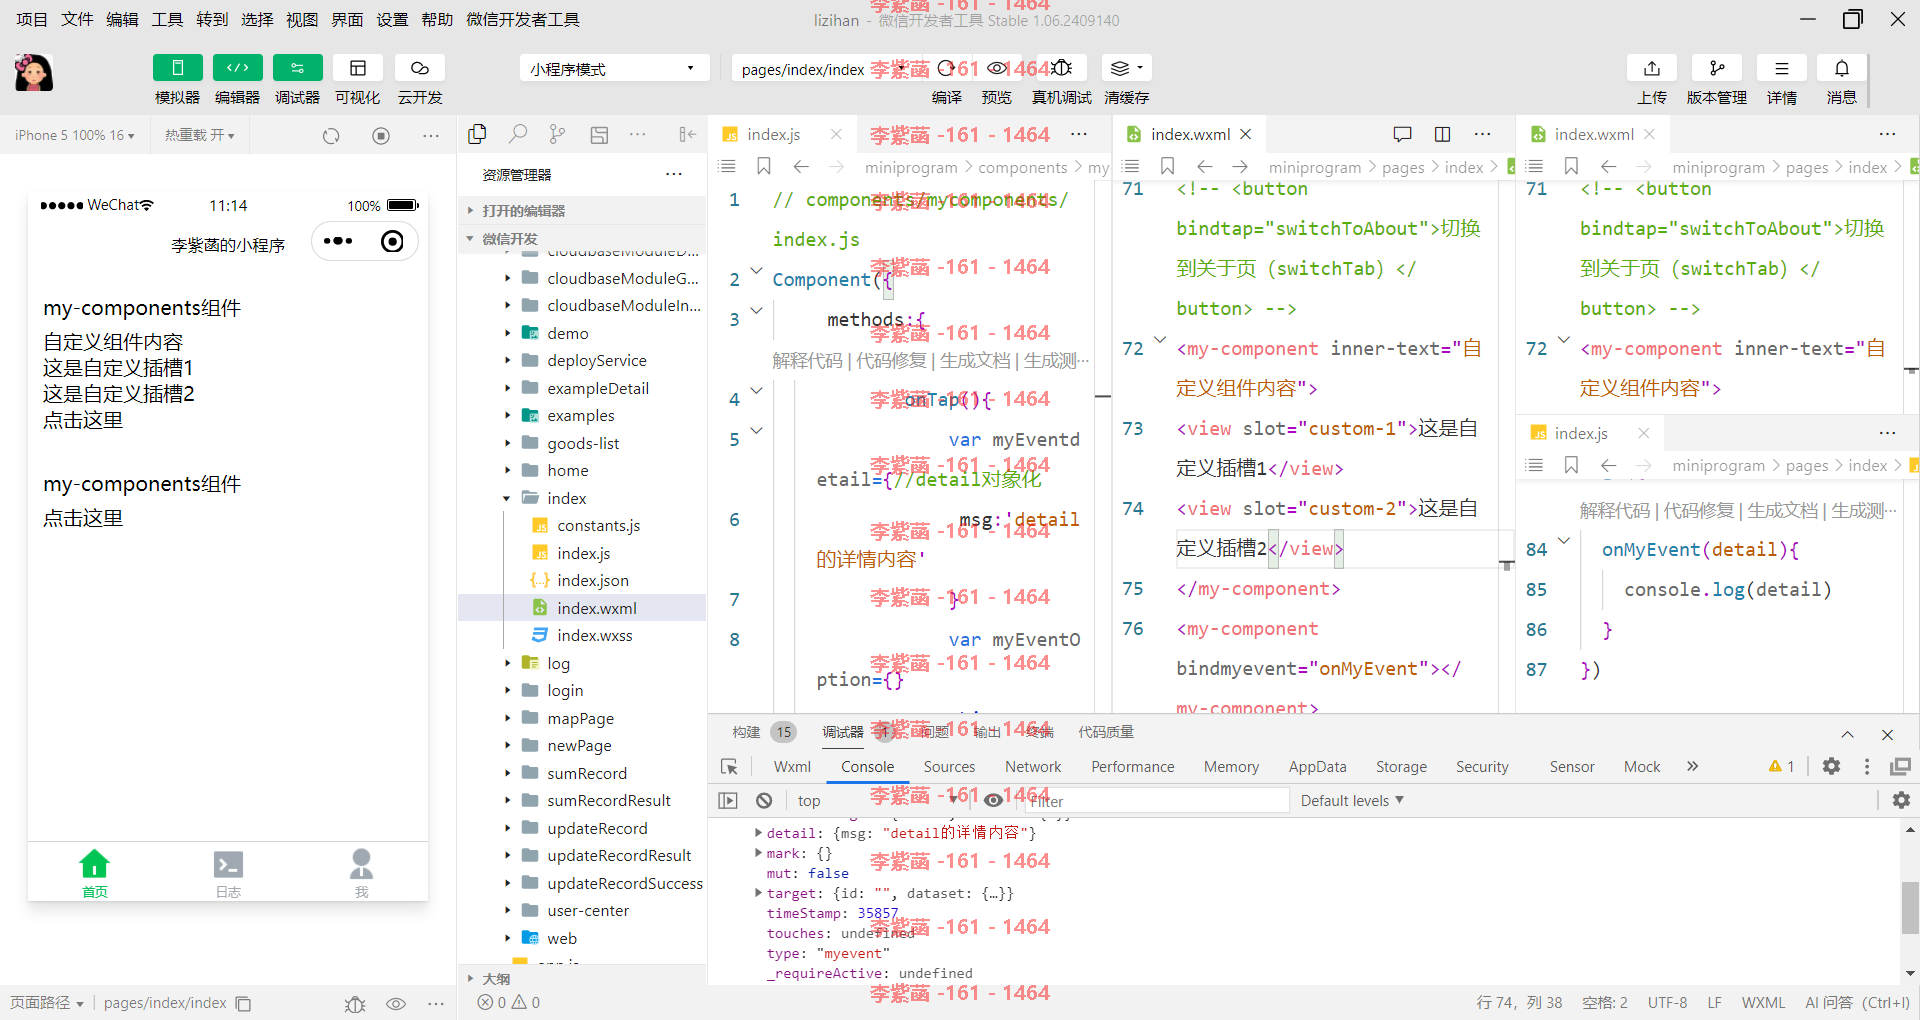Open the Default levels dropdown
The image size is (1920, 1020).
pos(1352,801)
